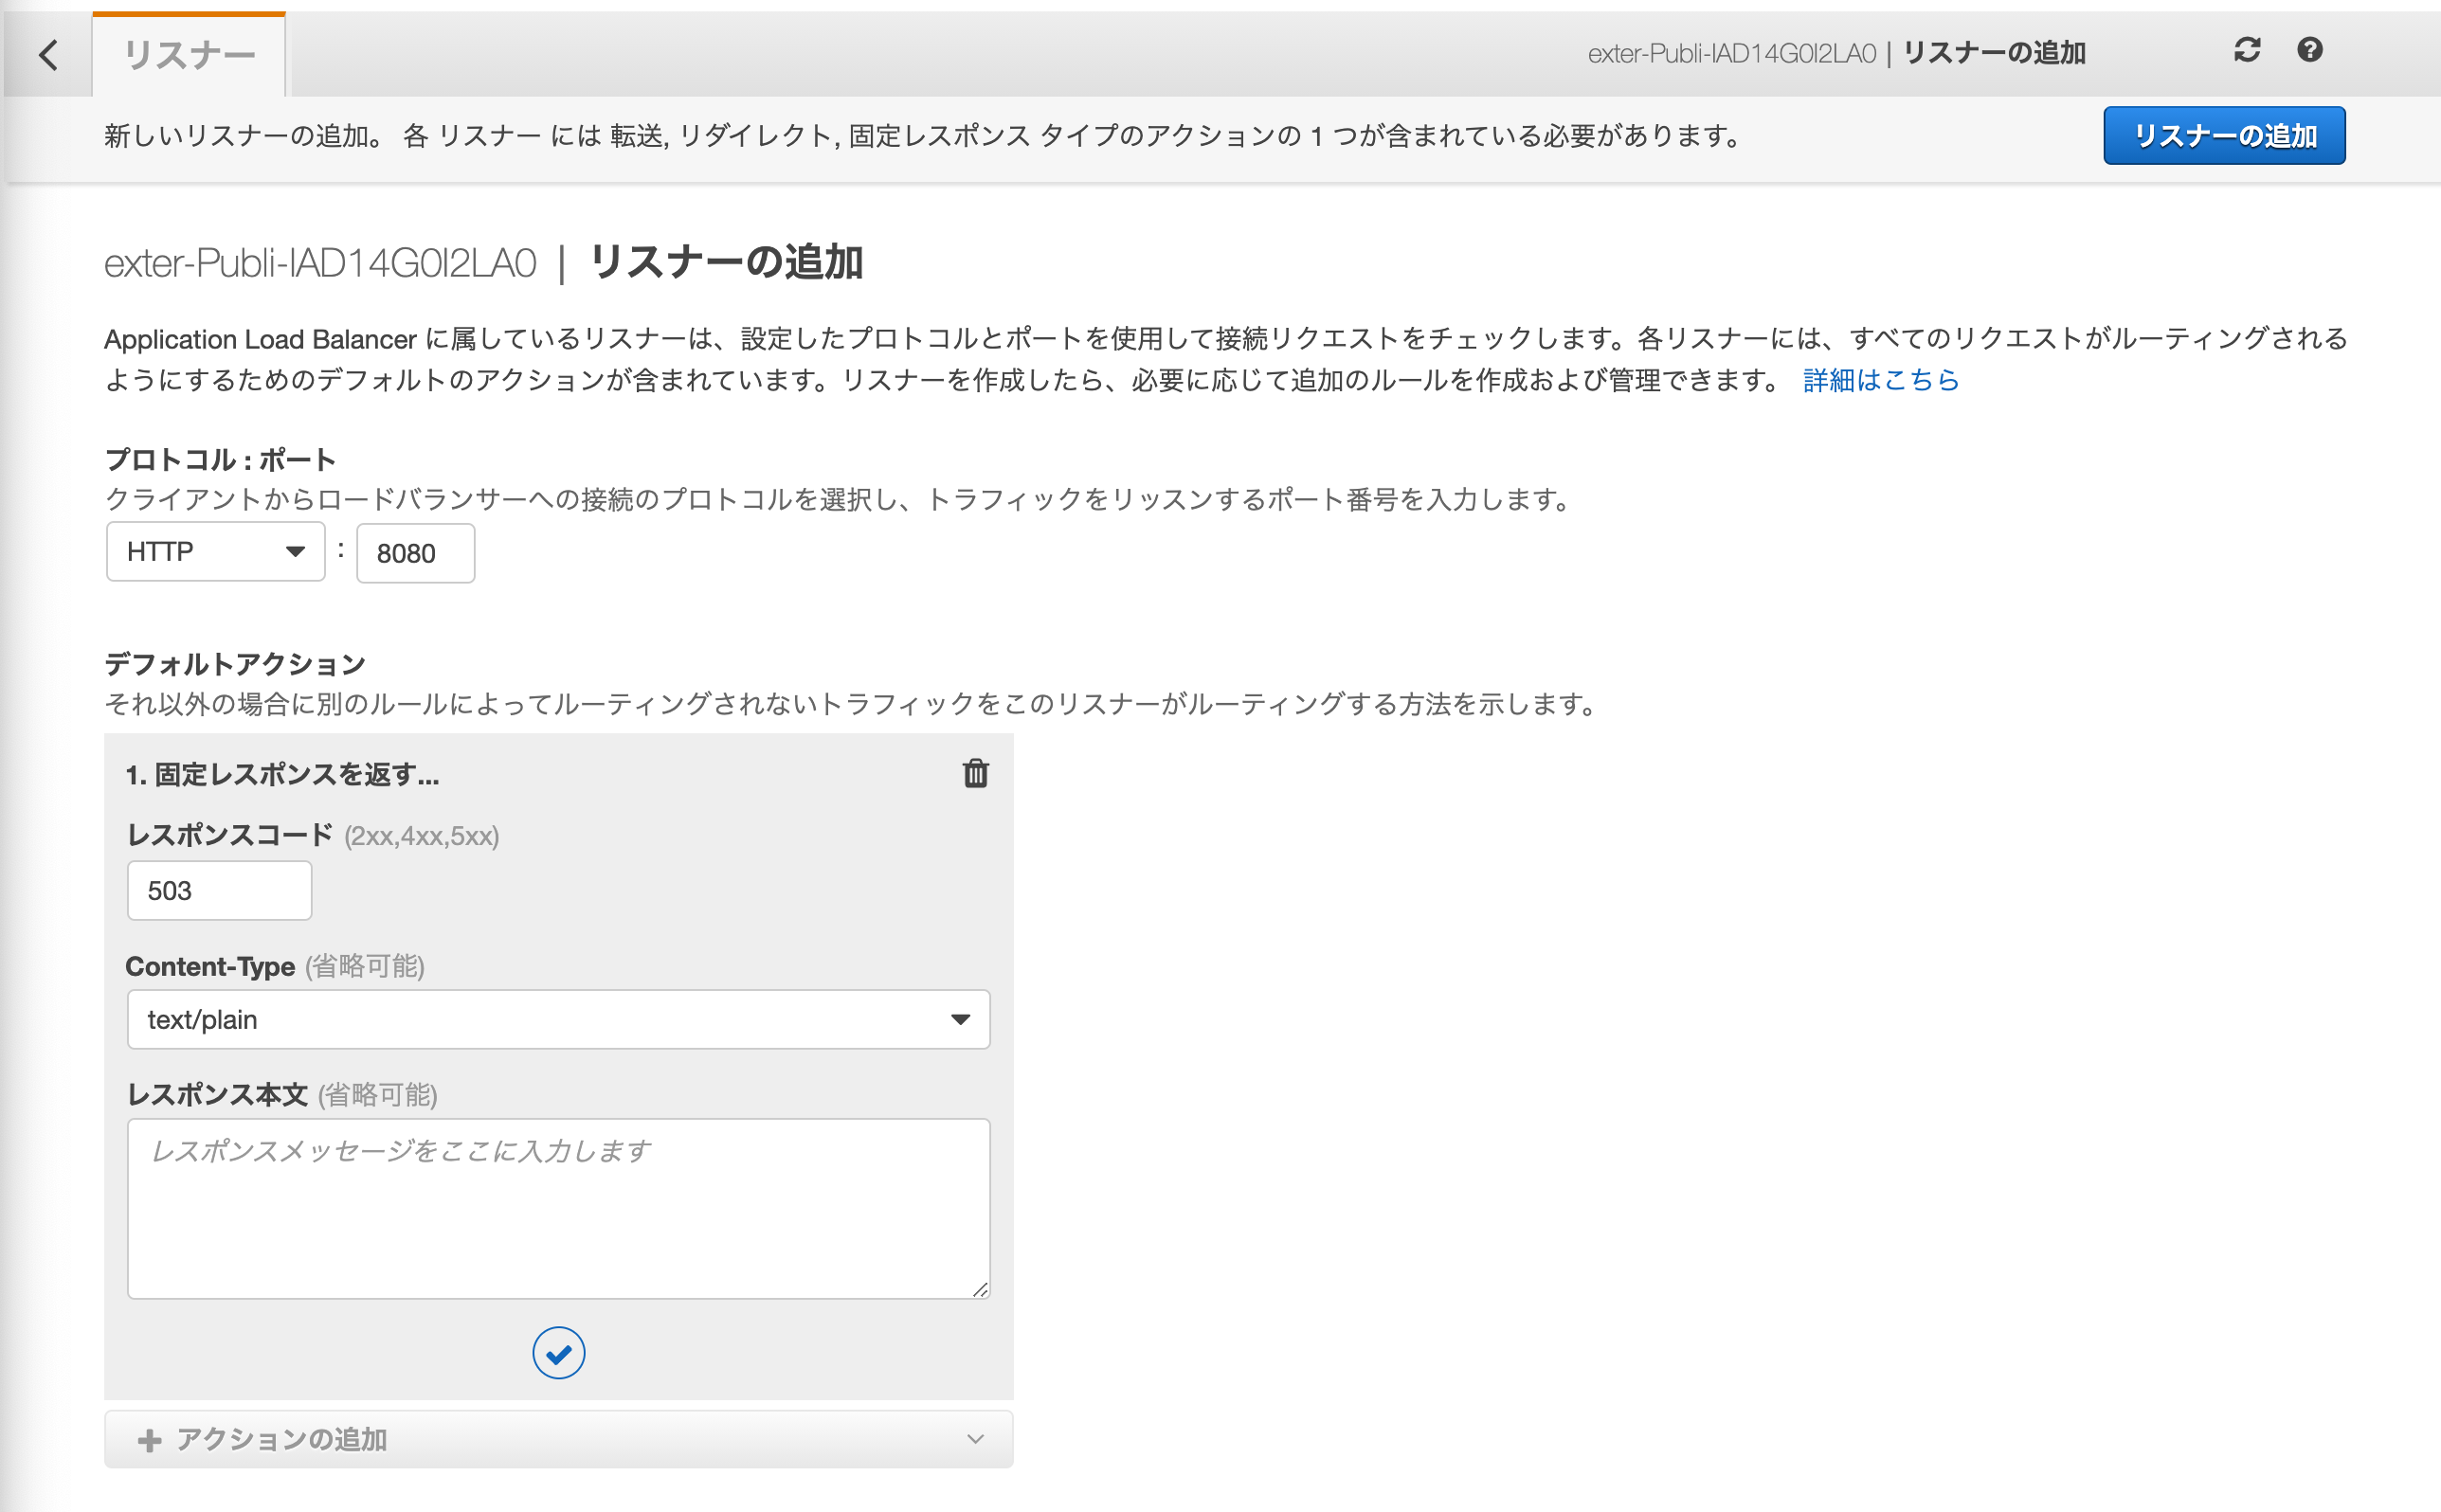Click the port field showing 8080
This screenshot has height=1512, width=2441.
point(415,552)
